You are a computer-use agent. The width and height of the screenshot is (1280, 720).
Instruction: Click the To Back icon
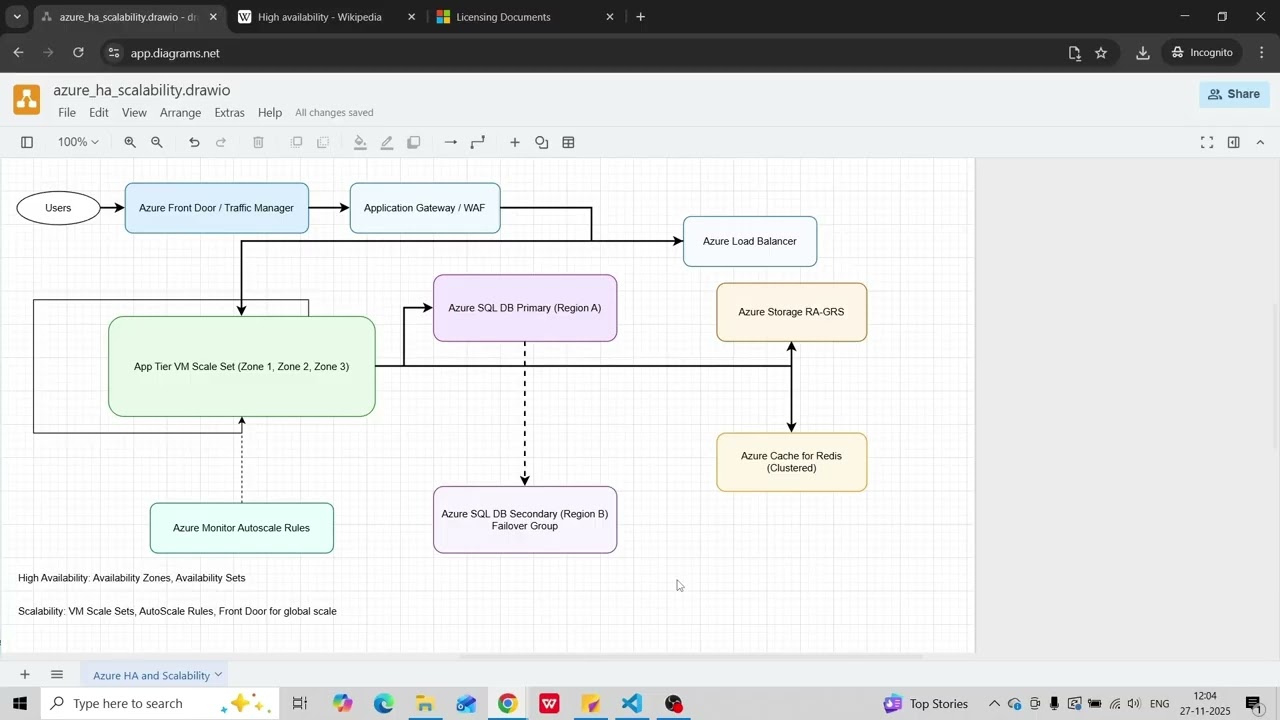click(323, 143)
